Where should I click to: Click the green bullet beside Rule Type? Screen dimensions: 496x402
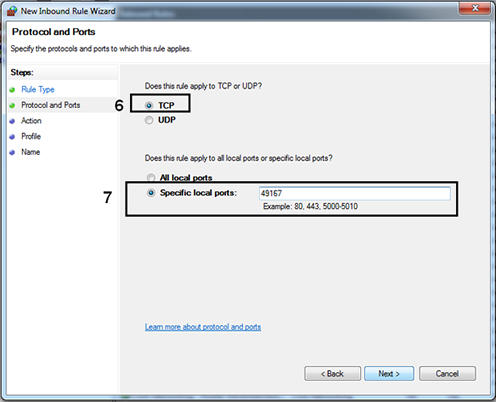click(12, 90)
